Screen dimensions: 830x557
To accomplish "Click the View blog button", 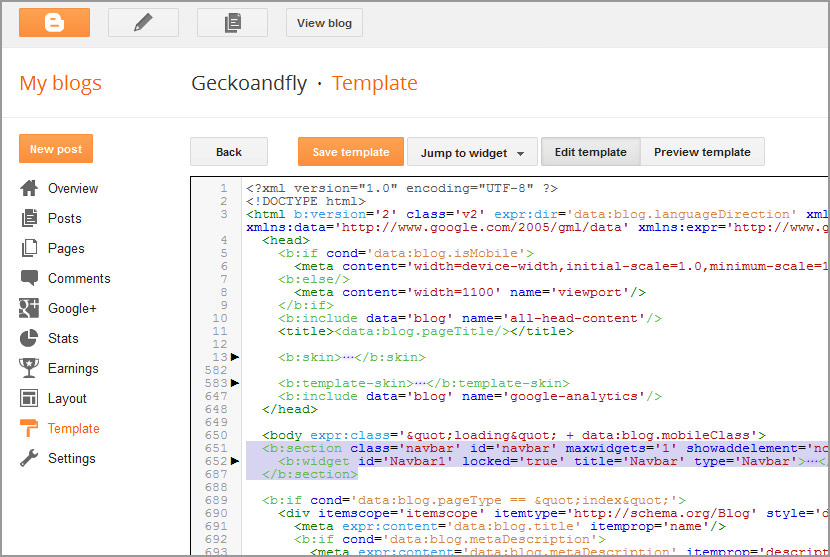I will click(324, 23).
